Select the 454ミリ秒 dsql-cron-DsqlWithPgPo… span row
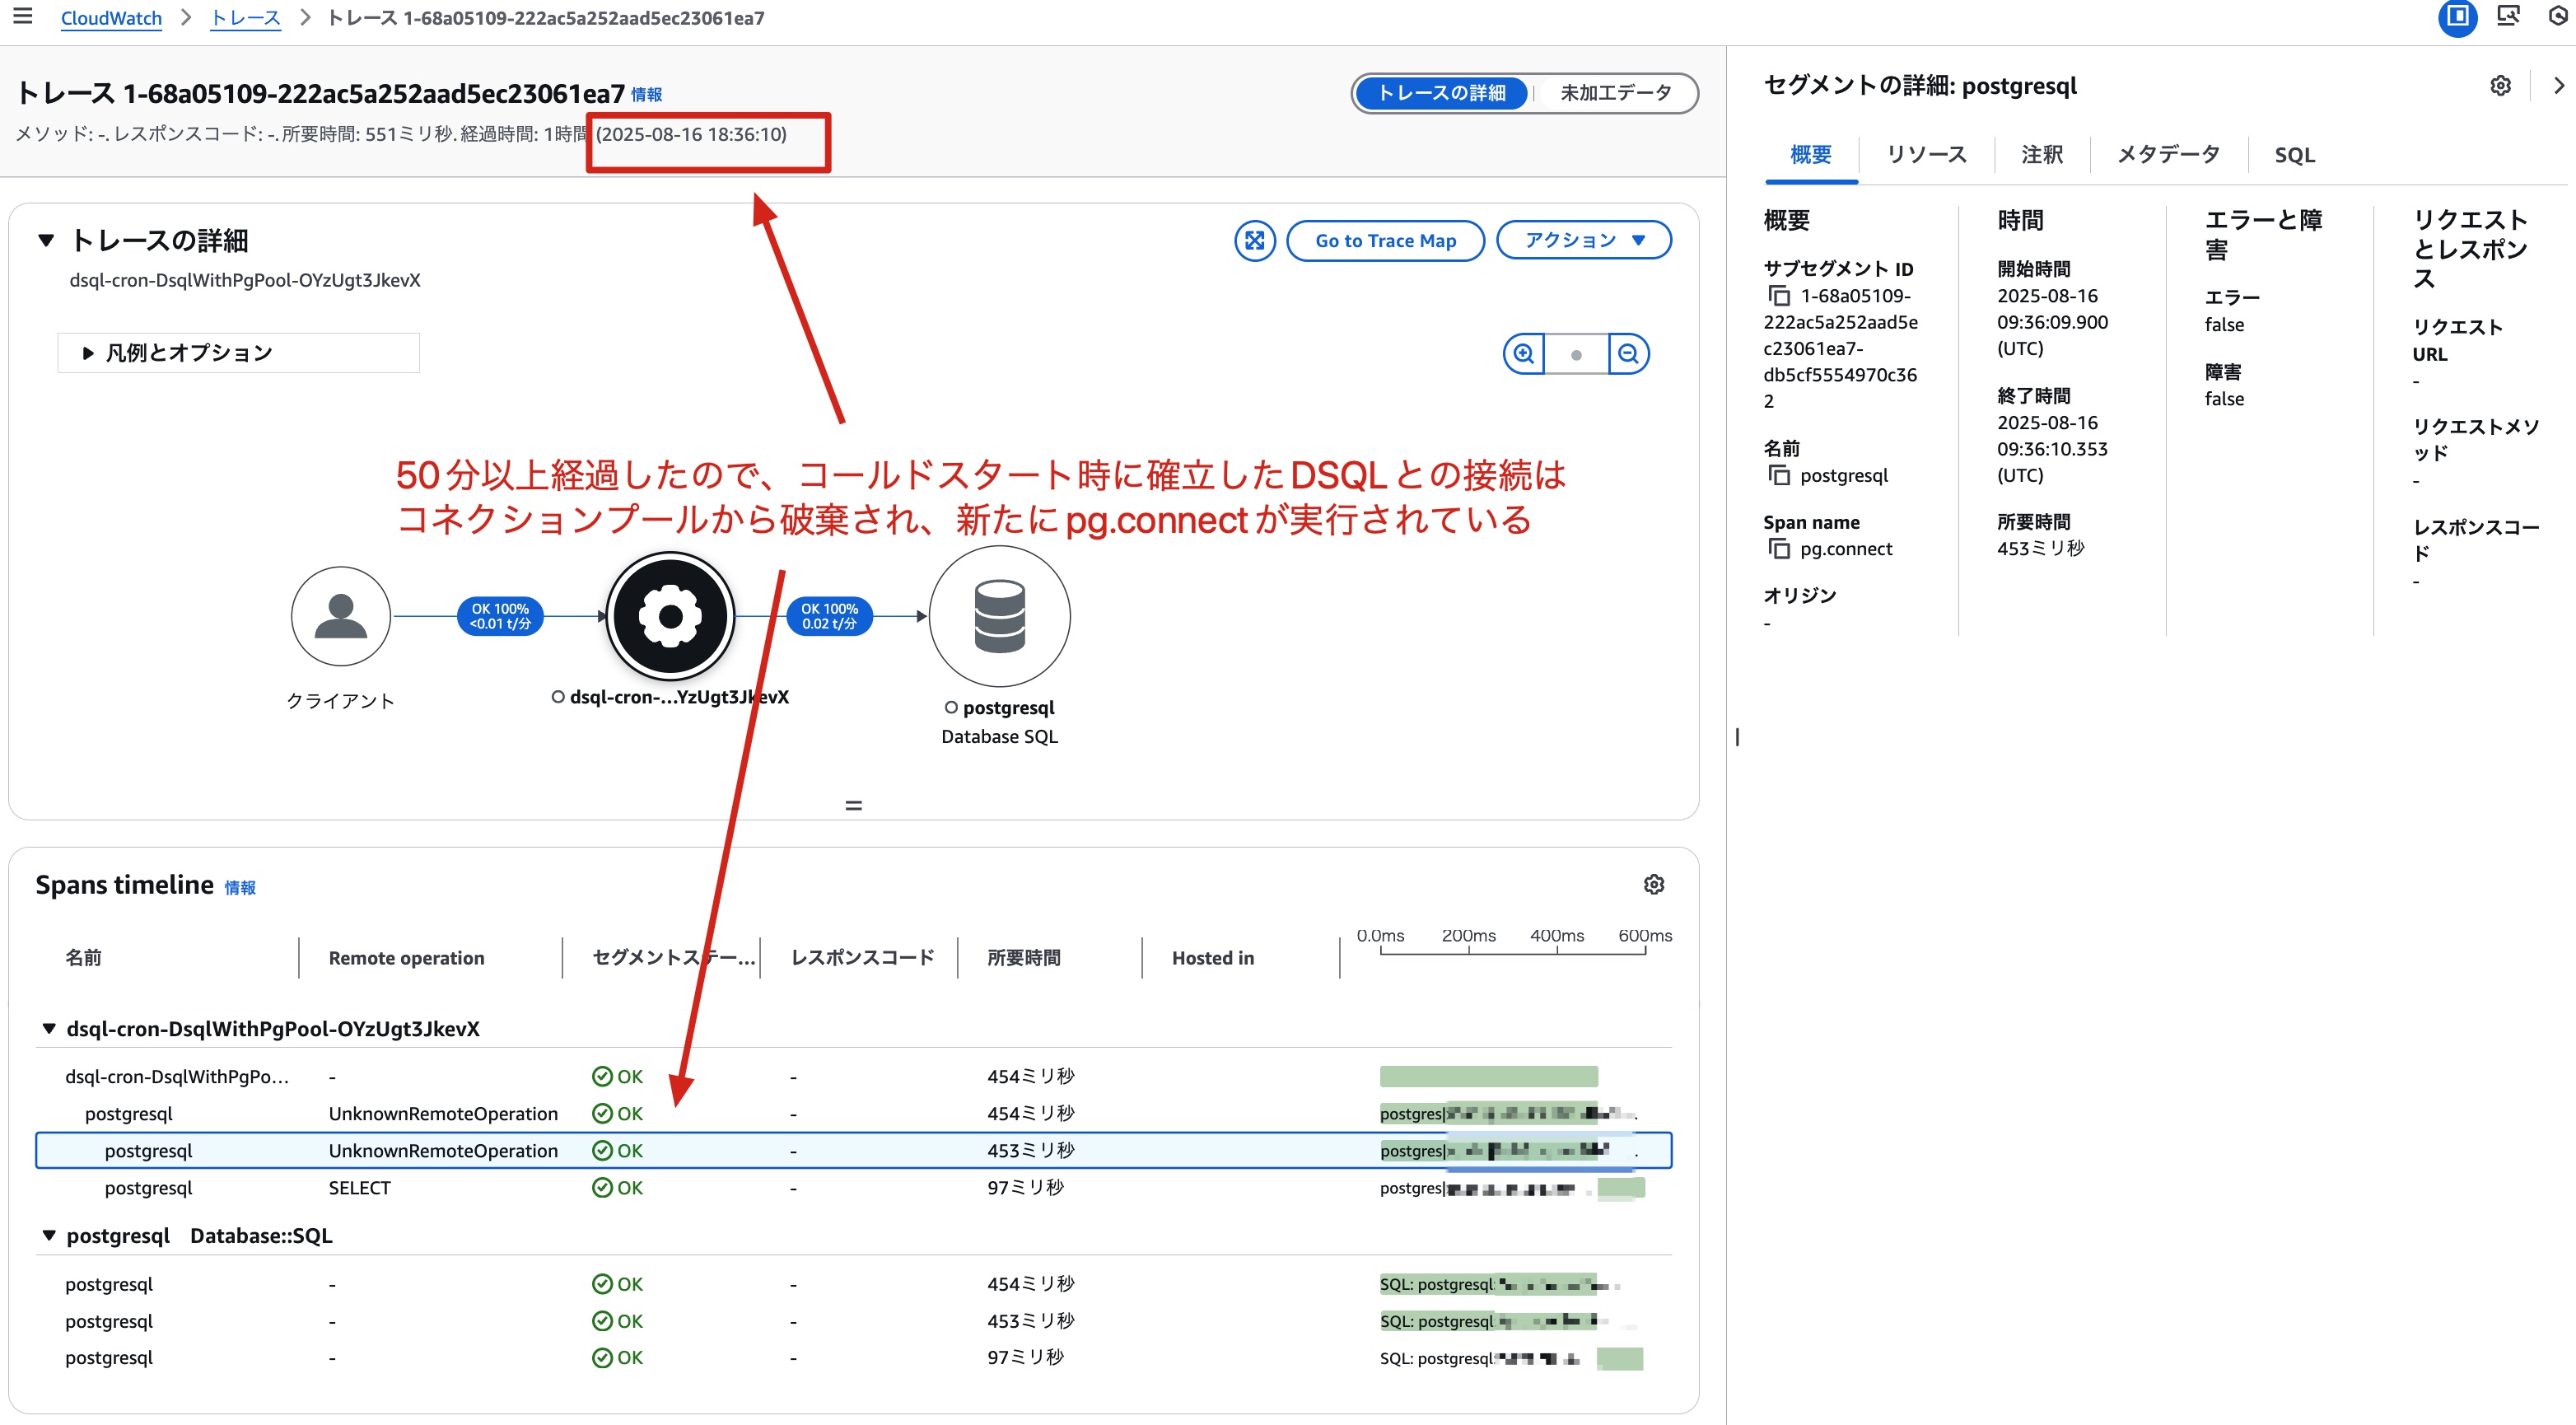Screen dimensions: 2576x1425 [853, 1077]
